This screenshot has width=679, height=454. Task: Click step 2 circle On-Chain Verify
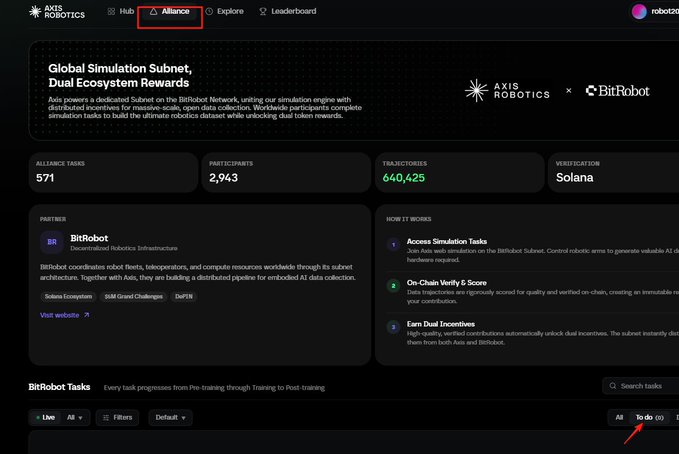point(393,286)
